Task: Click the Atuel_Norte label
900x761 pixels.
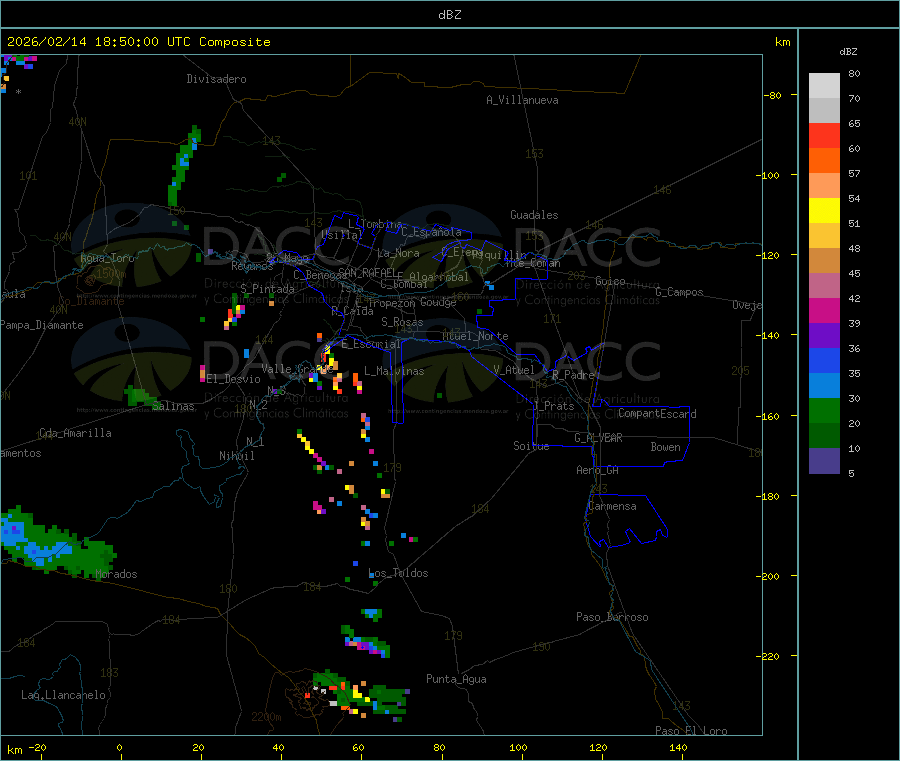Action: tap(475, 336)
